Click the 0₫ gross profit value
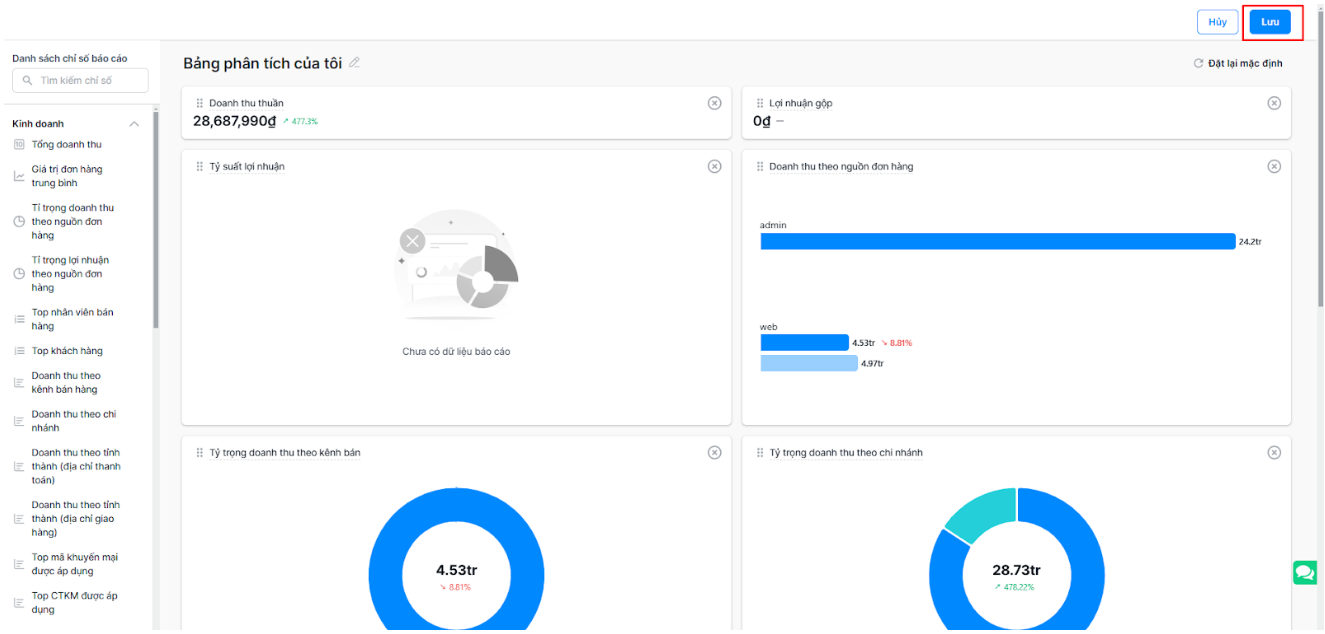Viewport: 1325px width, 634px height. (762, 121)
